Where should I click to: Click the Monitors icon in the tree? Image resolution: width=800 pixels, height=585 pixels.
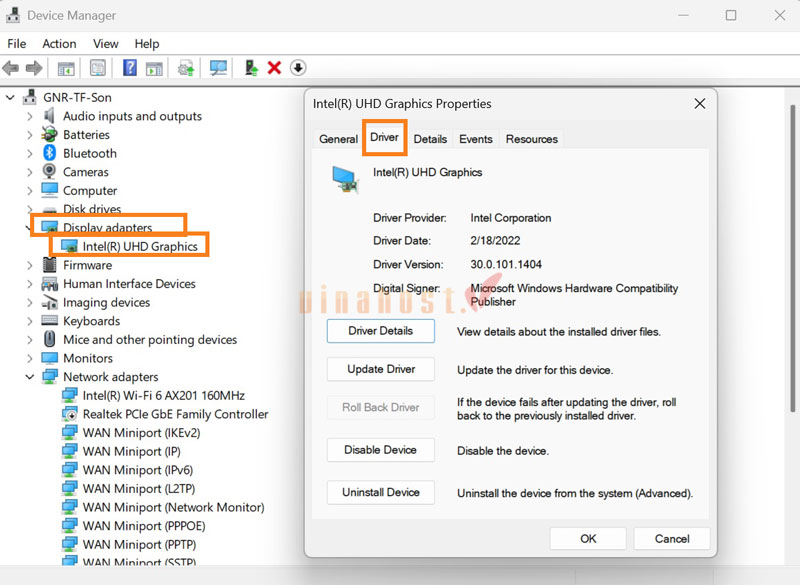[49, 358]
